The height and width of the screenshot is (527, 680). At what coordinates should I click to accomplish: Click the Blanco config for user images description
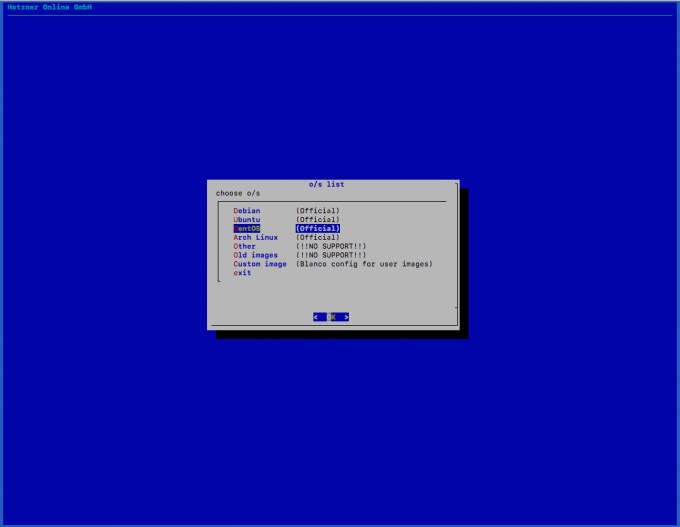(x=364, y=264)
